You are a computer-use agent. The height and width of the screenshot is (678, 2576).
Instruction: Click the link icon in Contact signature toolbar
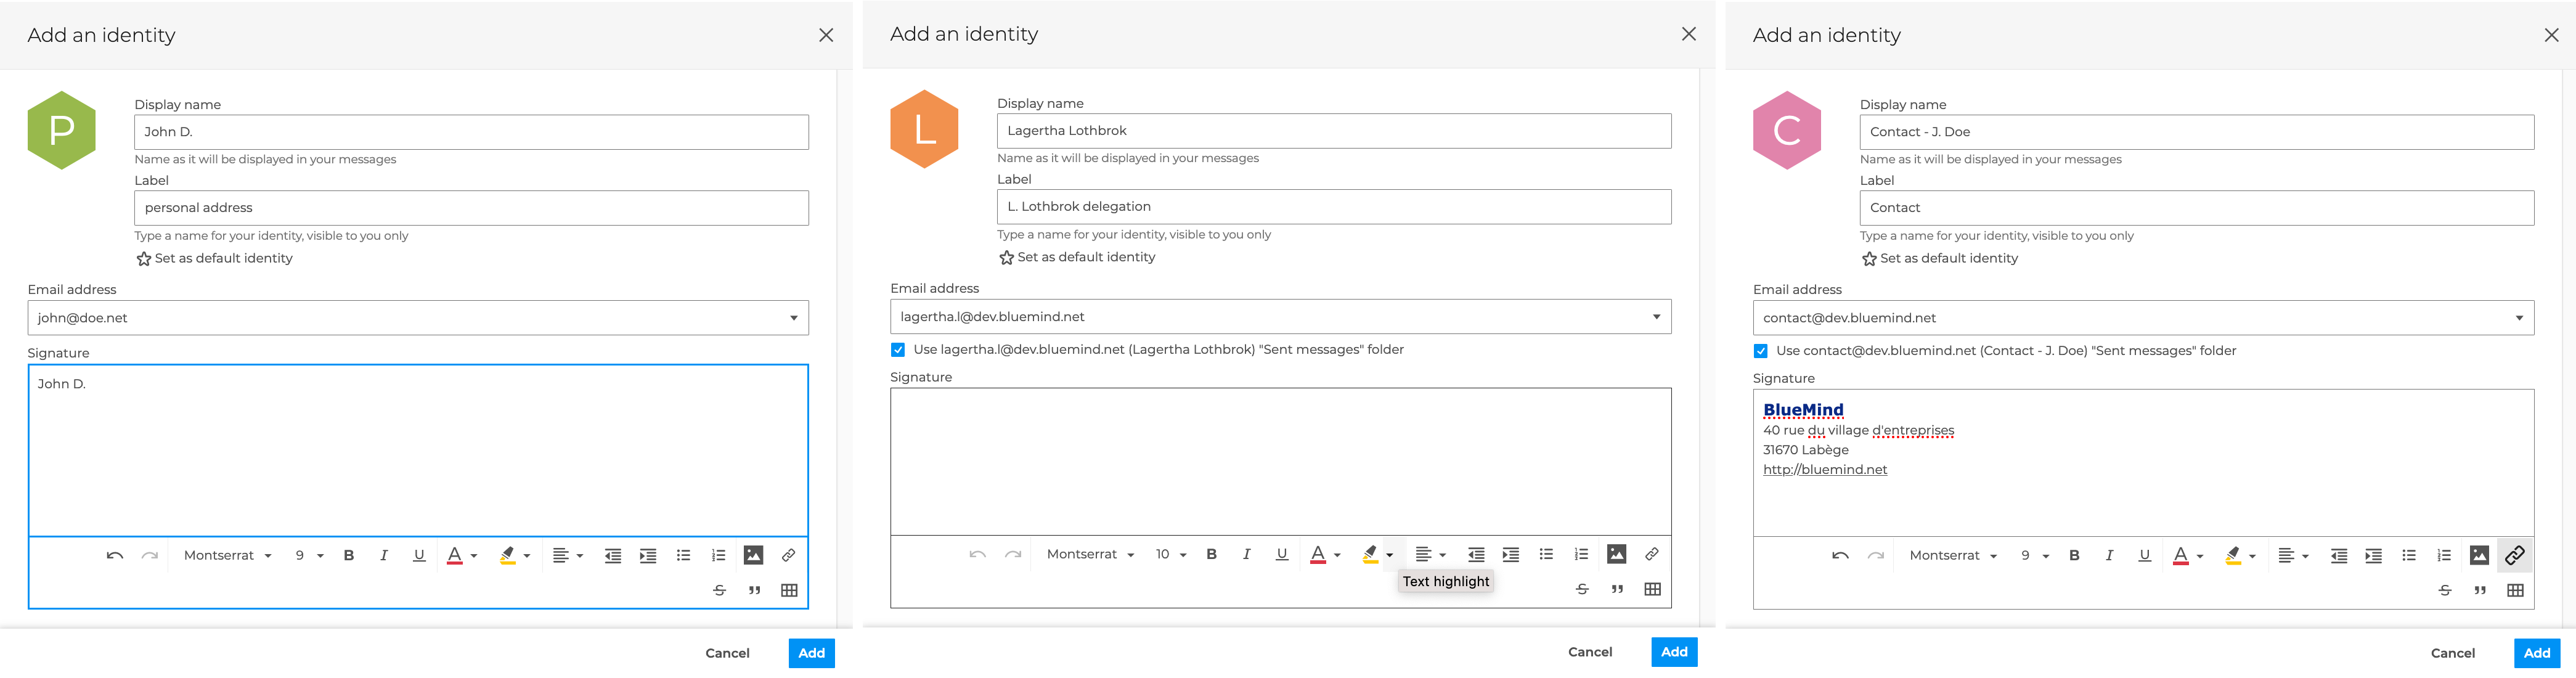2514,555
